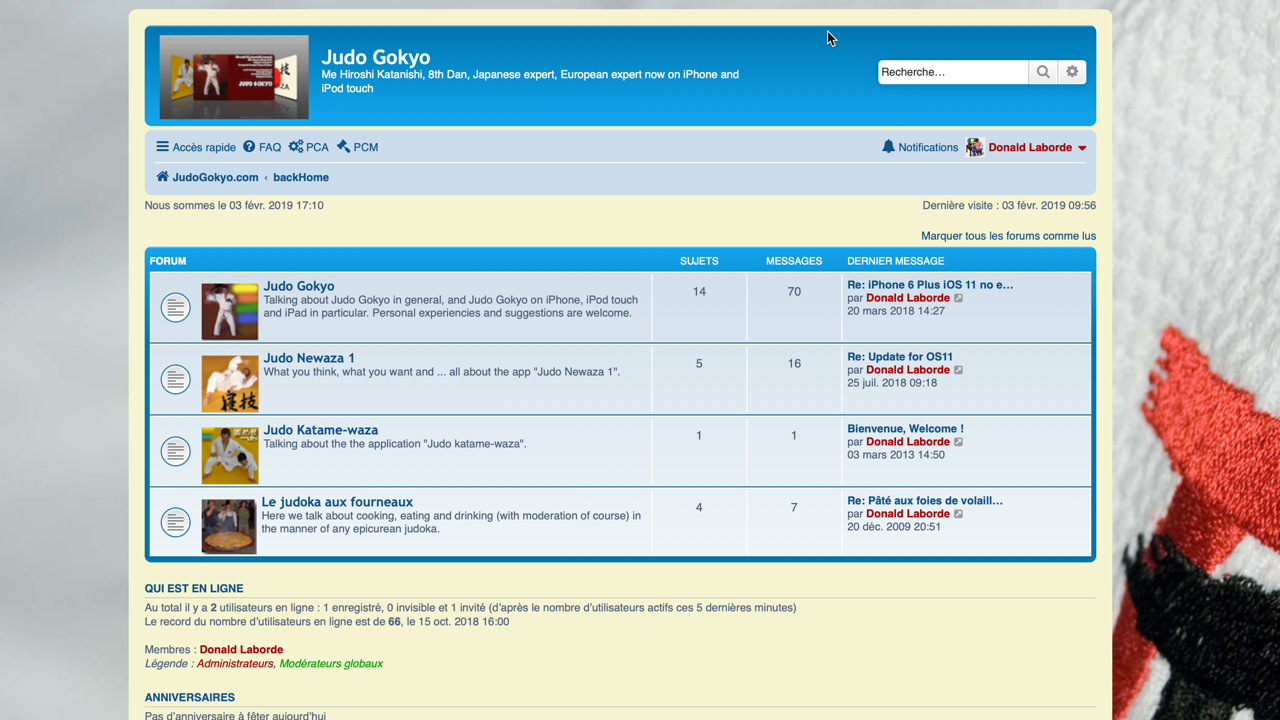Screen dimensions: 1280x720
Task: Open advanced search gear icon
Action: point(1072,72)
